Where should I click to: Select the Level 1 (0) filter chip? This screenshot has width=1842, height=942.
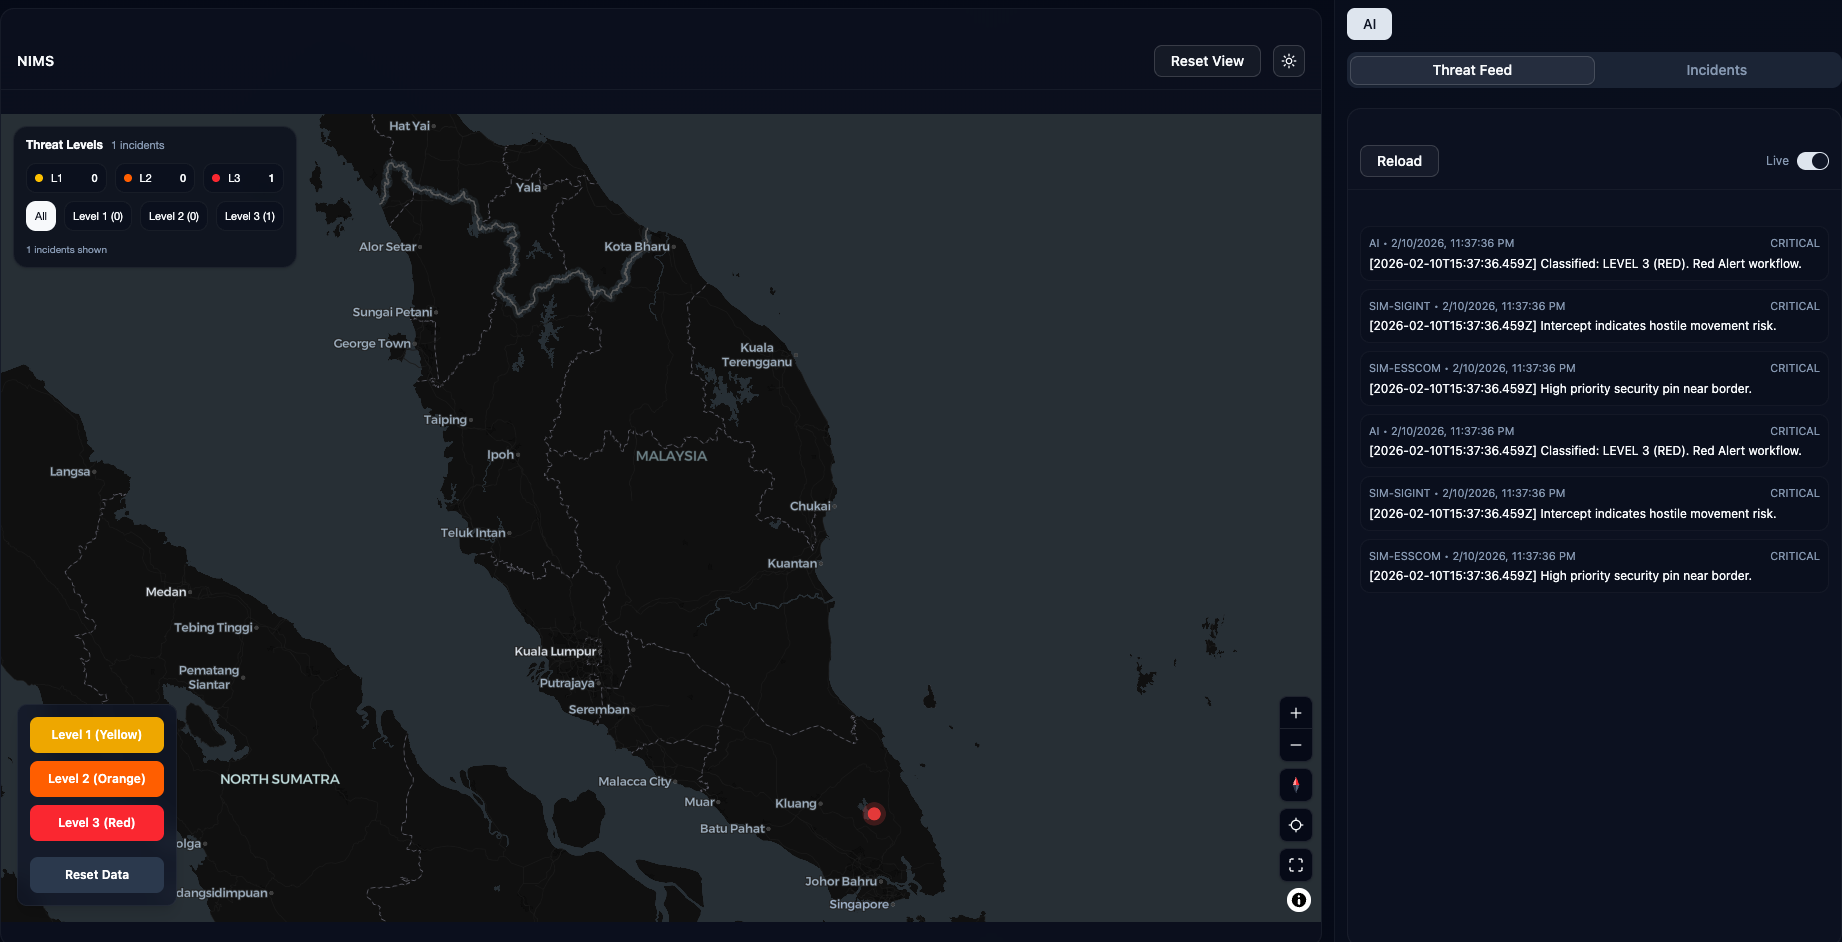pyautogui.click(x=97, y=215)
